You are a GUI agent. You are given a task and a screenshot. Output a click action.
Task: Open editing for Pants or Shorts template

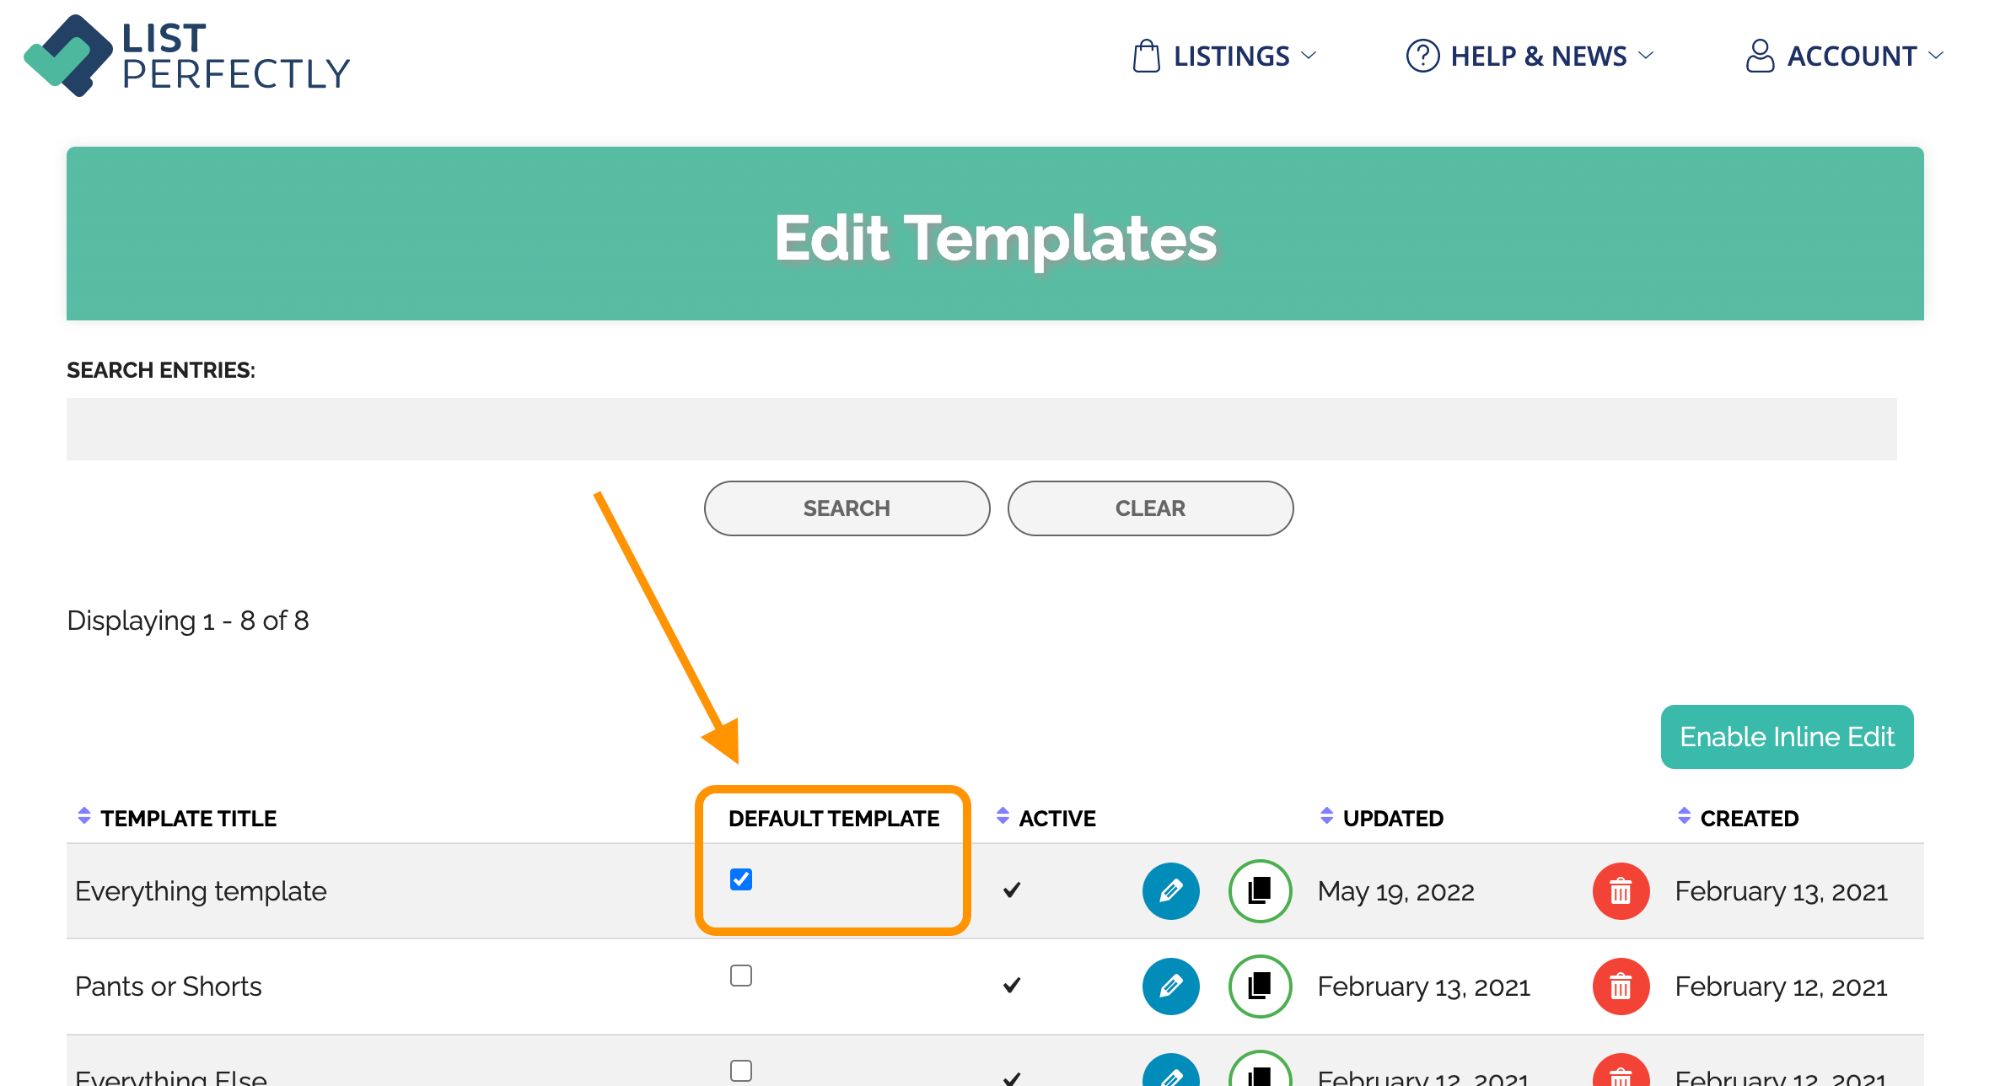coord(1170,985)
